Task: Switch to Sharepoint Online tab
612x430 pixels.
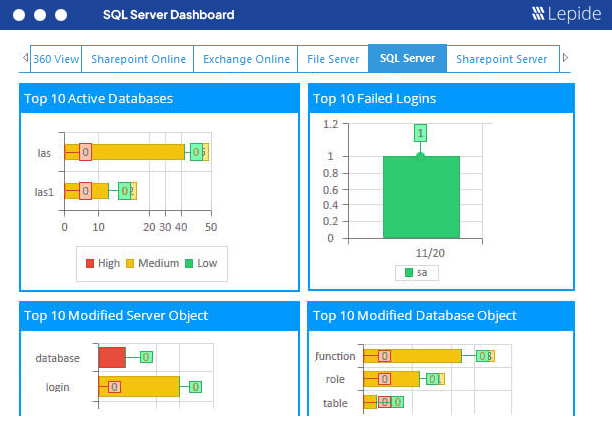Action: point(138,59)
